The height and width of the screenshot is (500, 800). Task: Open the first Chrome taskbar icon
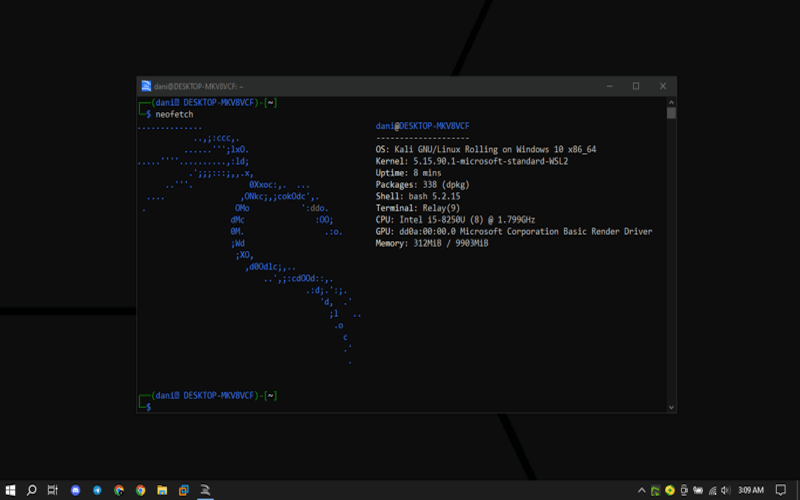119,490
